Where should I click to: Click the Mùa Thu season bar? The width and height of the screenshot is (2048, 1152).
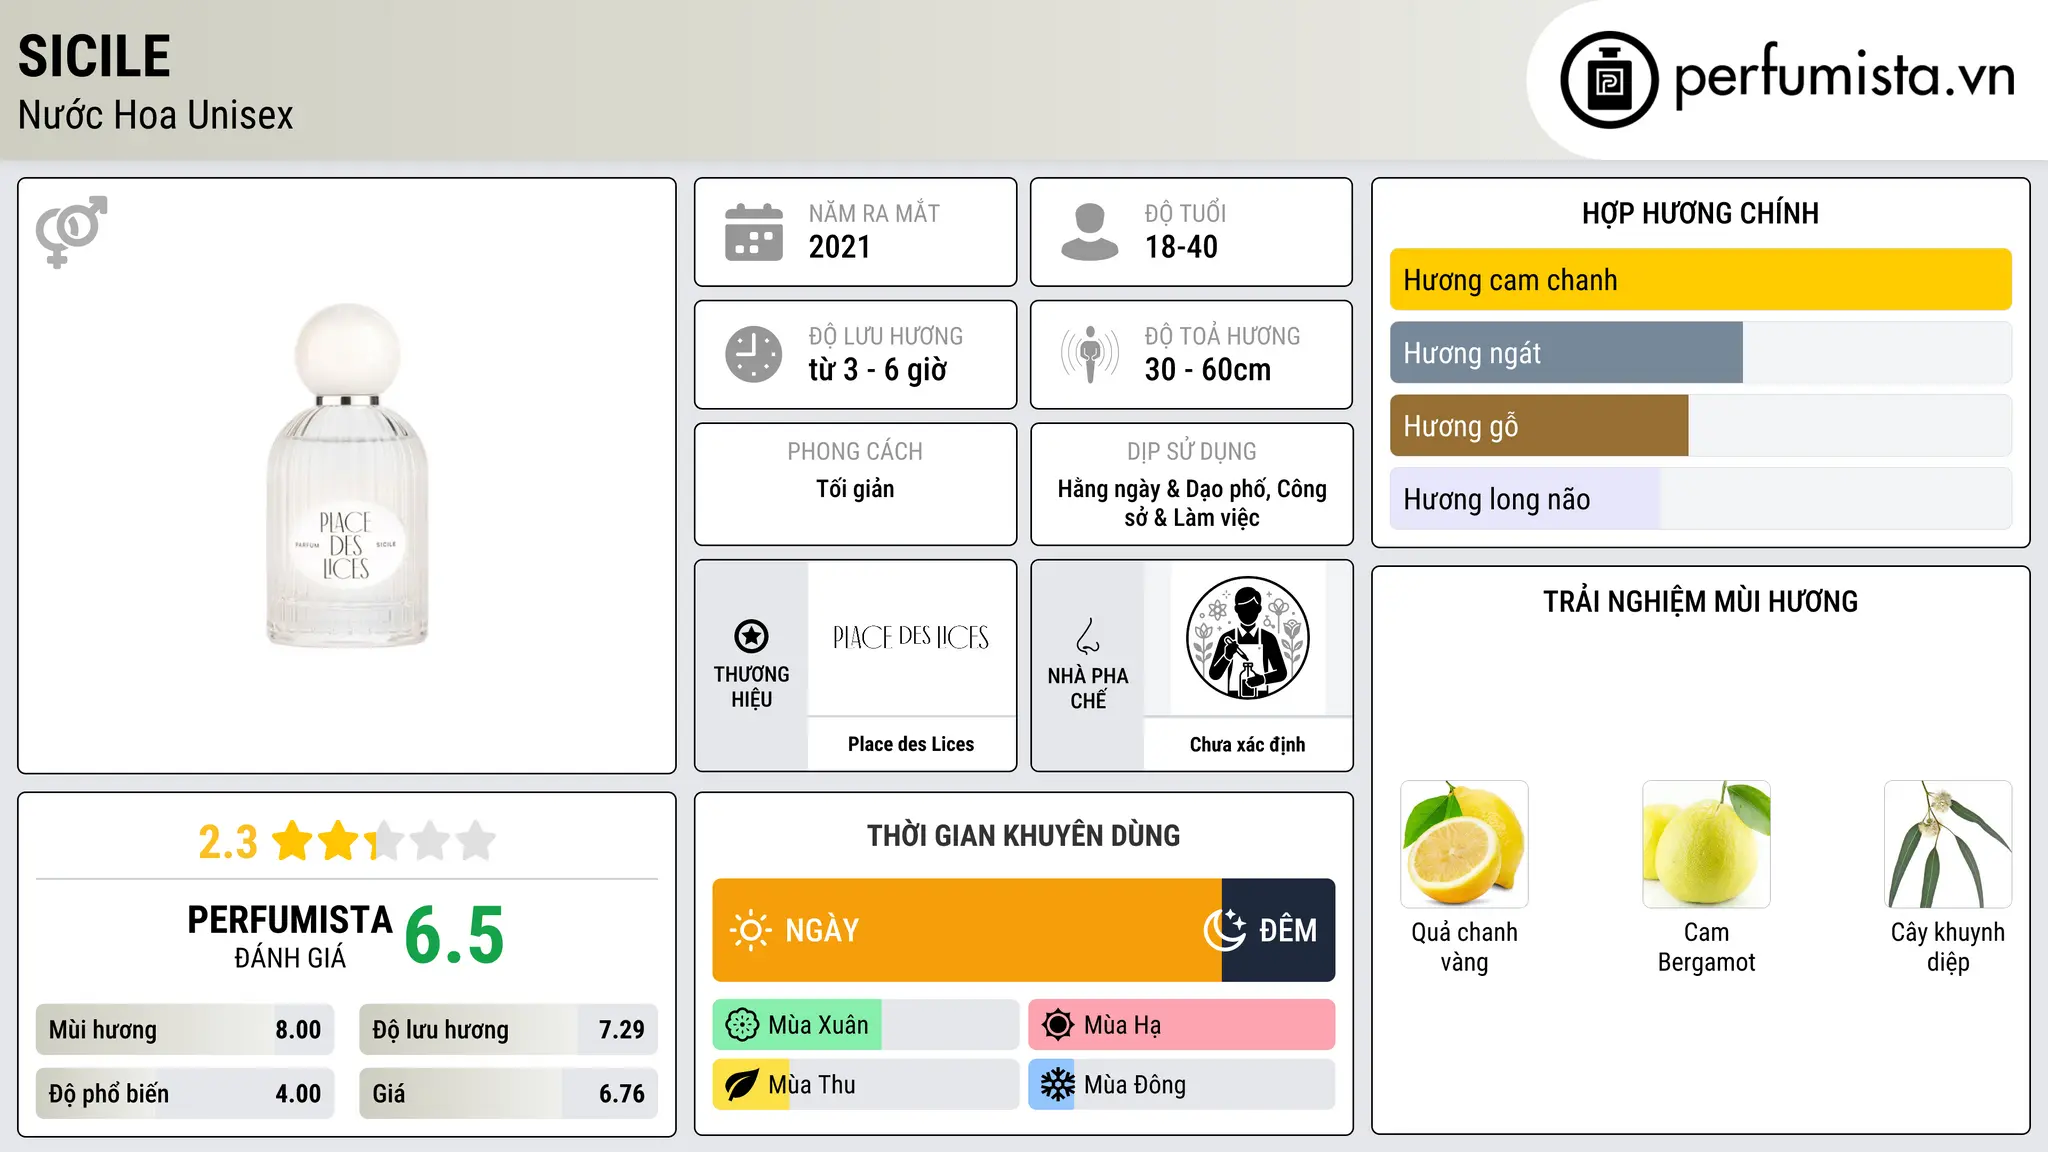click(x=865, y=1085)
